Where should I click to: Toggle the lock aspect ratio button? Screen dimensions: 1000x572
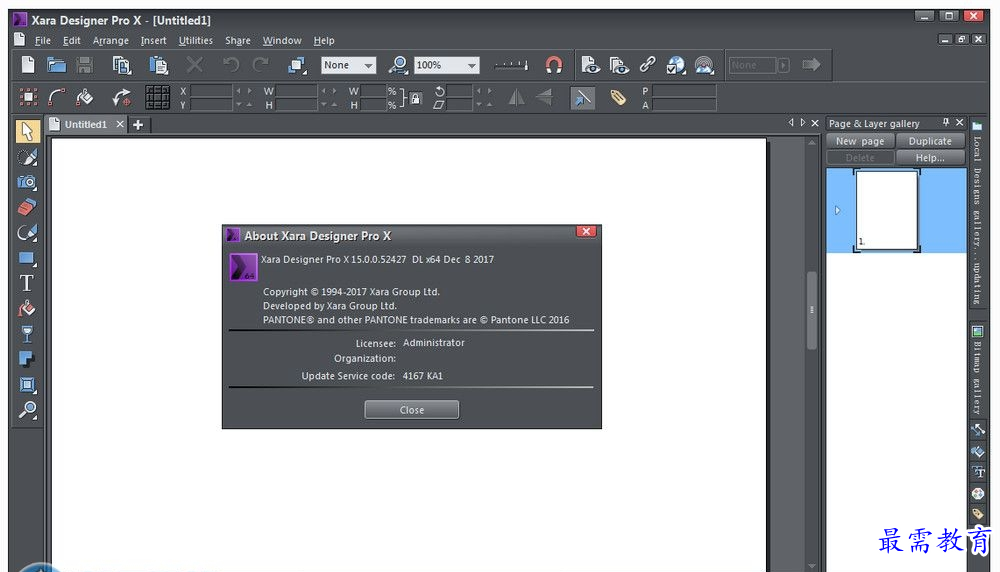[415, 97]
